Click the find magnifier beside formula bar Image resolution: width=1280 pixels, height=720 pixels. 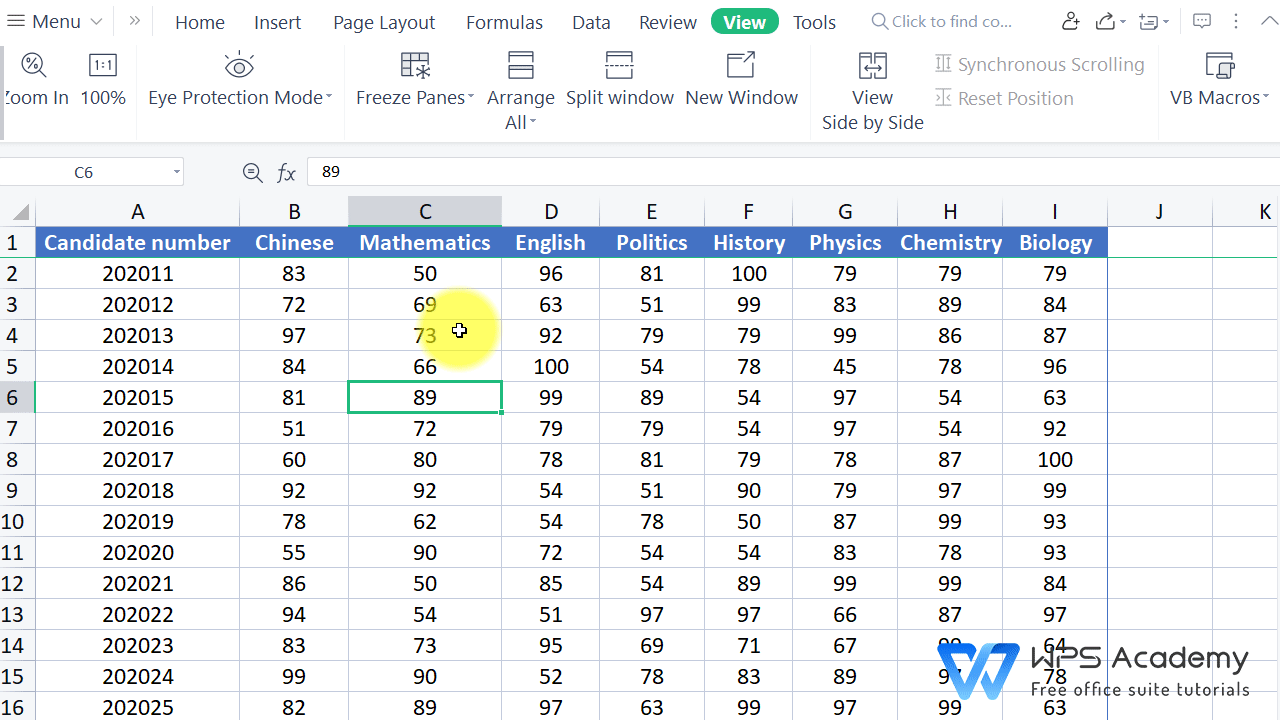click(x=252, y=171)
